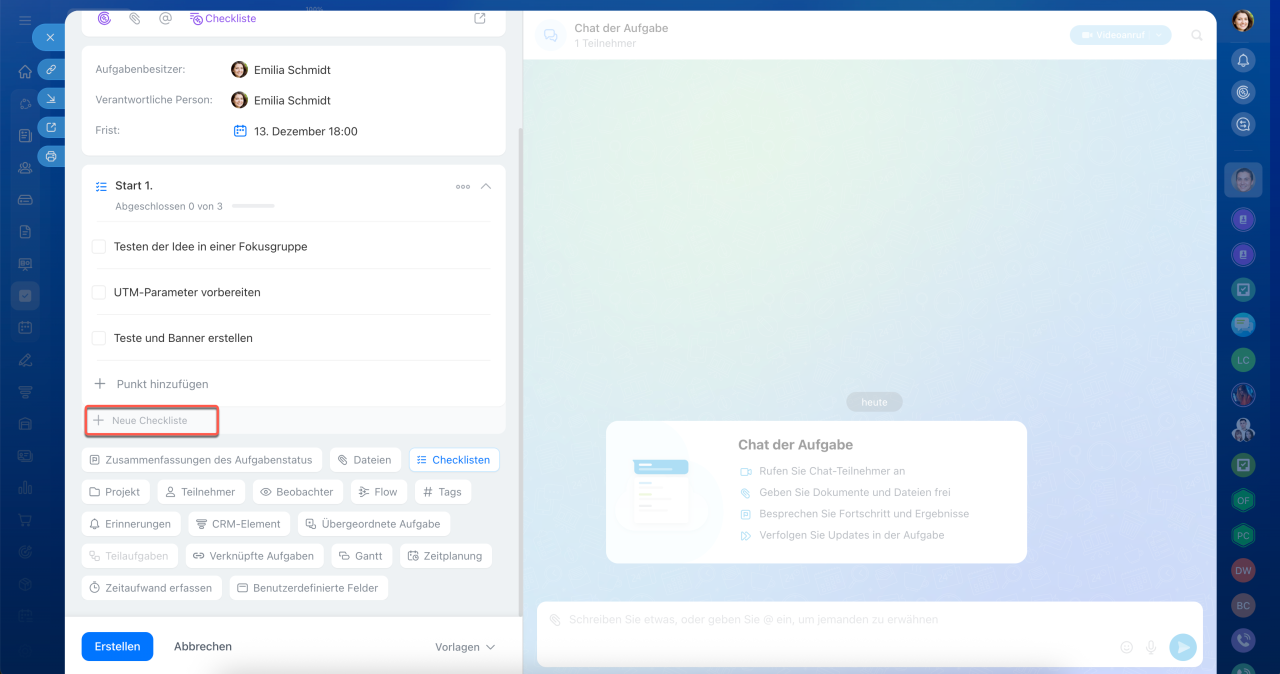Close the task slider with the X button
Screen dimensions: 1280x674
pos(50,37)
